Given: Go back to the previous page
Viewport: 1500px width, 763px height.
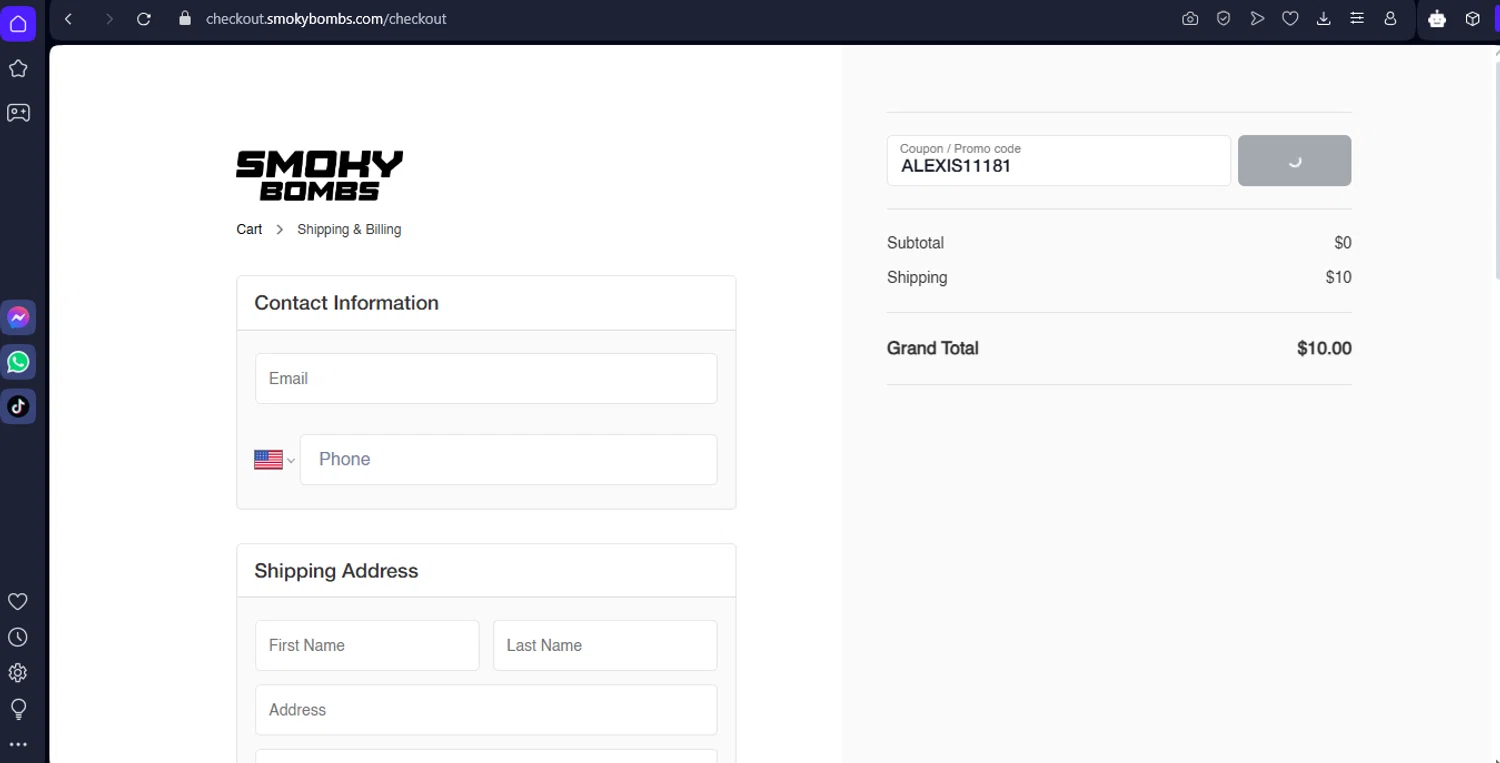Looking at the screenshot, I should click(x=68, y=19).
